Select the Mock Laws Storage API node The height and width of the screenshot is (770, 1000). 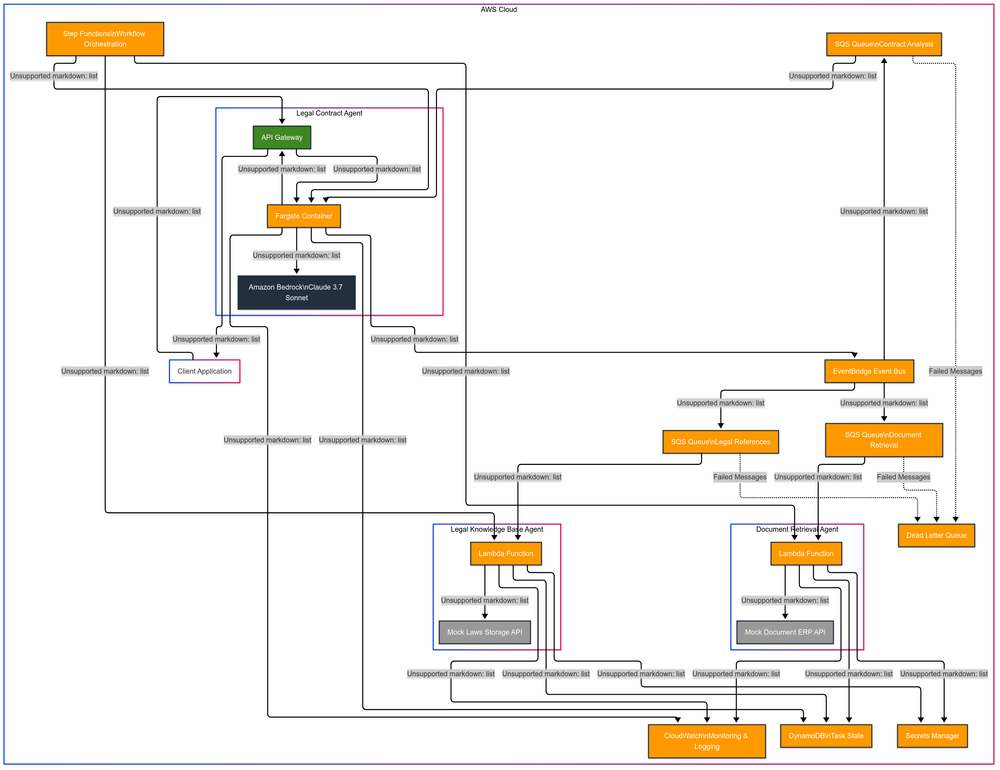point(484,631)
